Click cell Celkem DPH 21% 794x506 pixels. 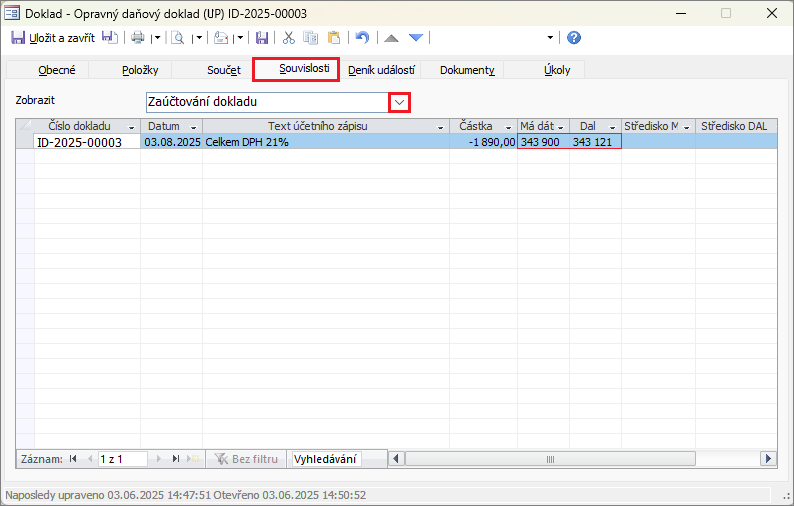click(x=326, y=142)
